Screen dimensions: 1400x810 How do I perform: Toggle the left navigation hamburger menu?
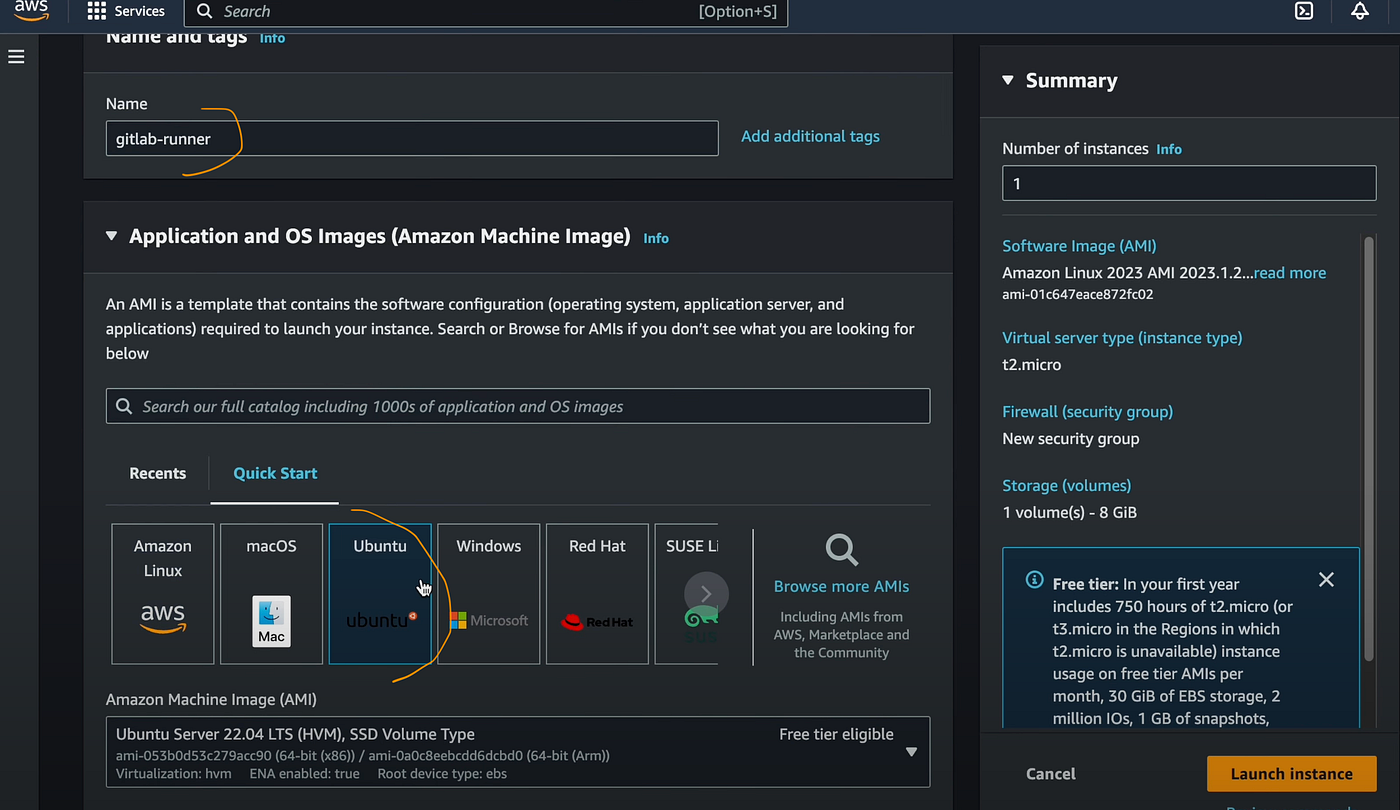(x=16, y=57)
